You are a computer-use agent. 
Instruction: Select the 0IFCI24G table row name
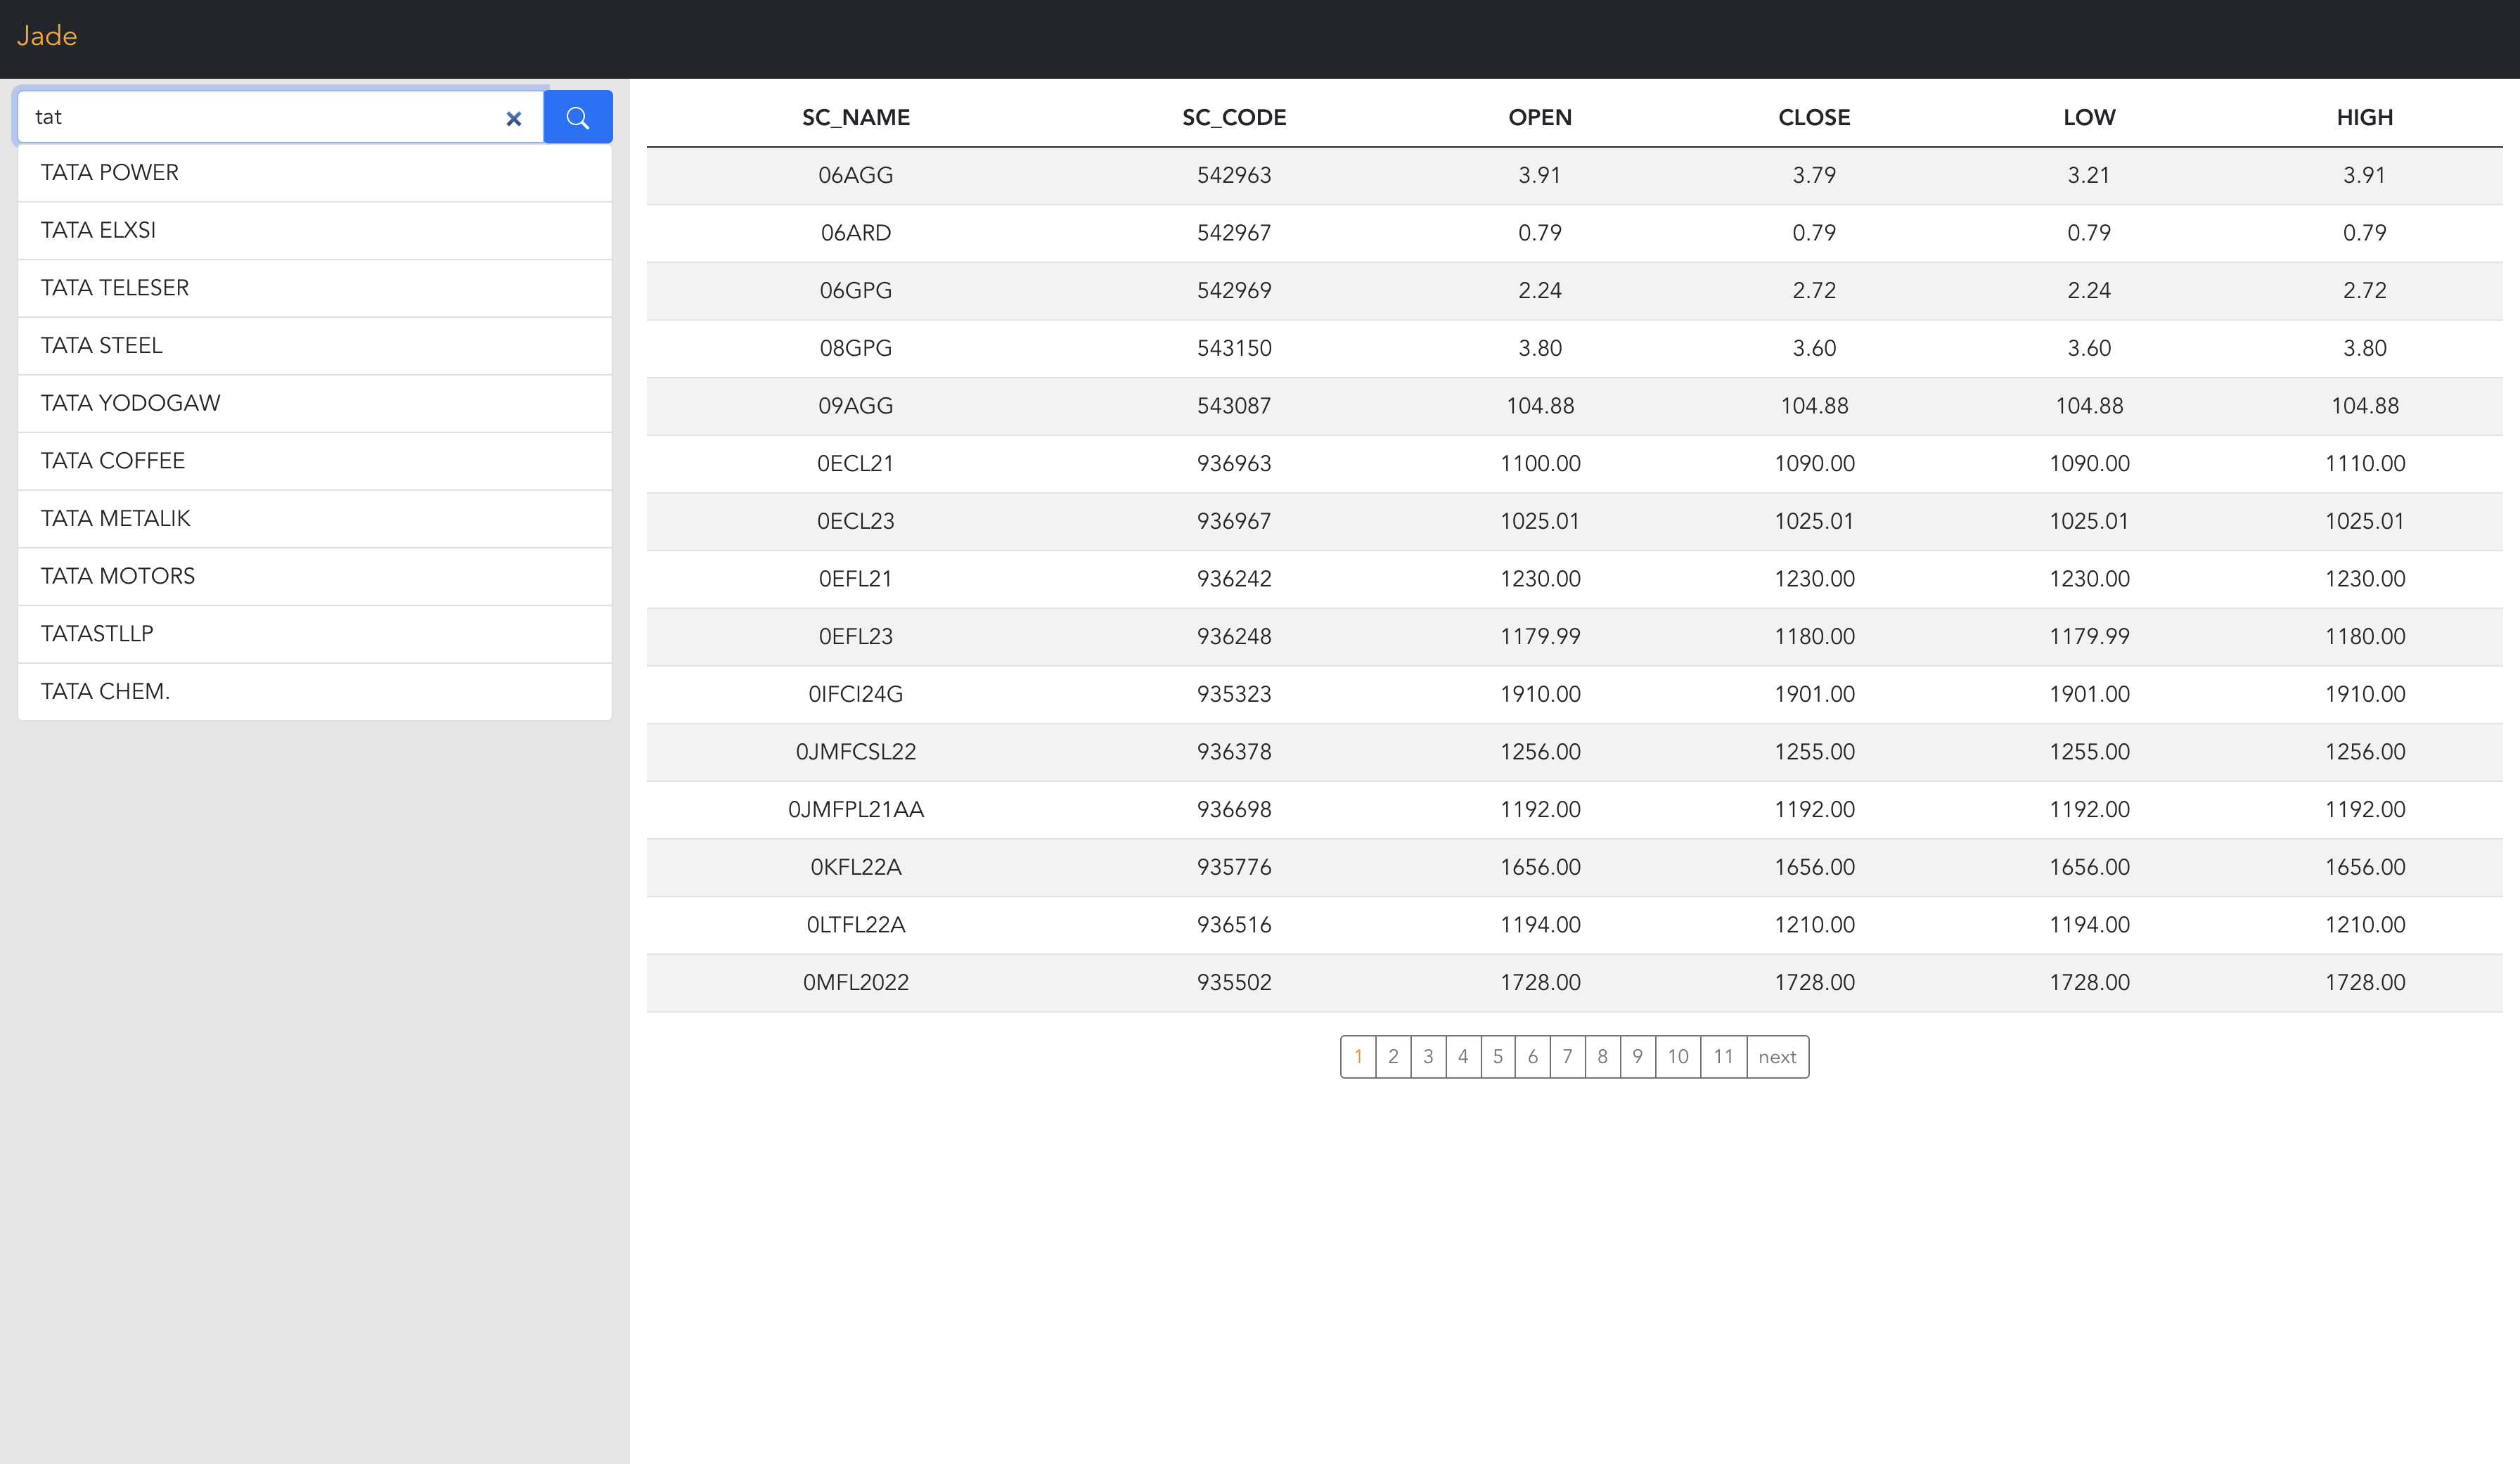(856, 694)
